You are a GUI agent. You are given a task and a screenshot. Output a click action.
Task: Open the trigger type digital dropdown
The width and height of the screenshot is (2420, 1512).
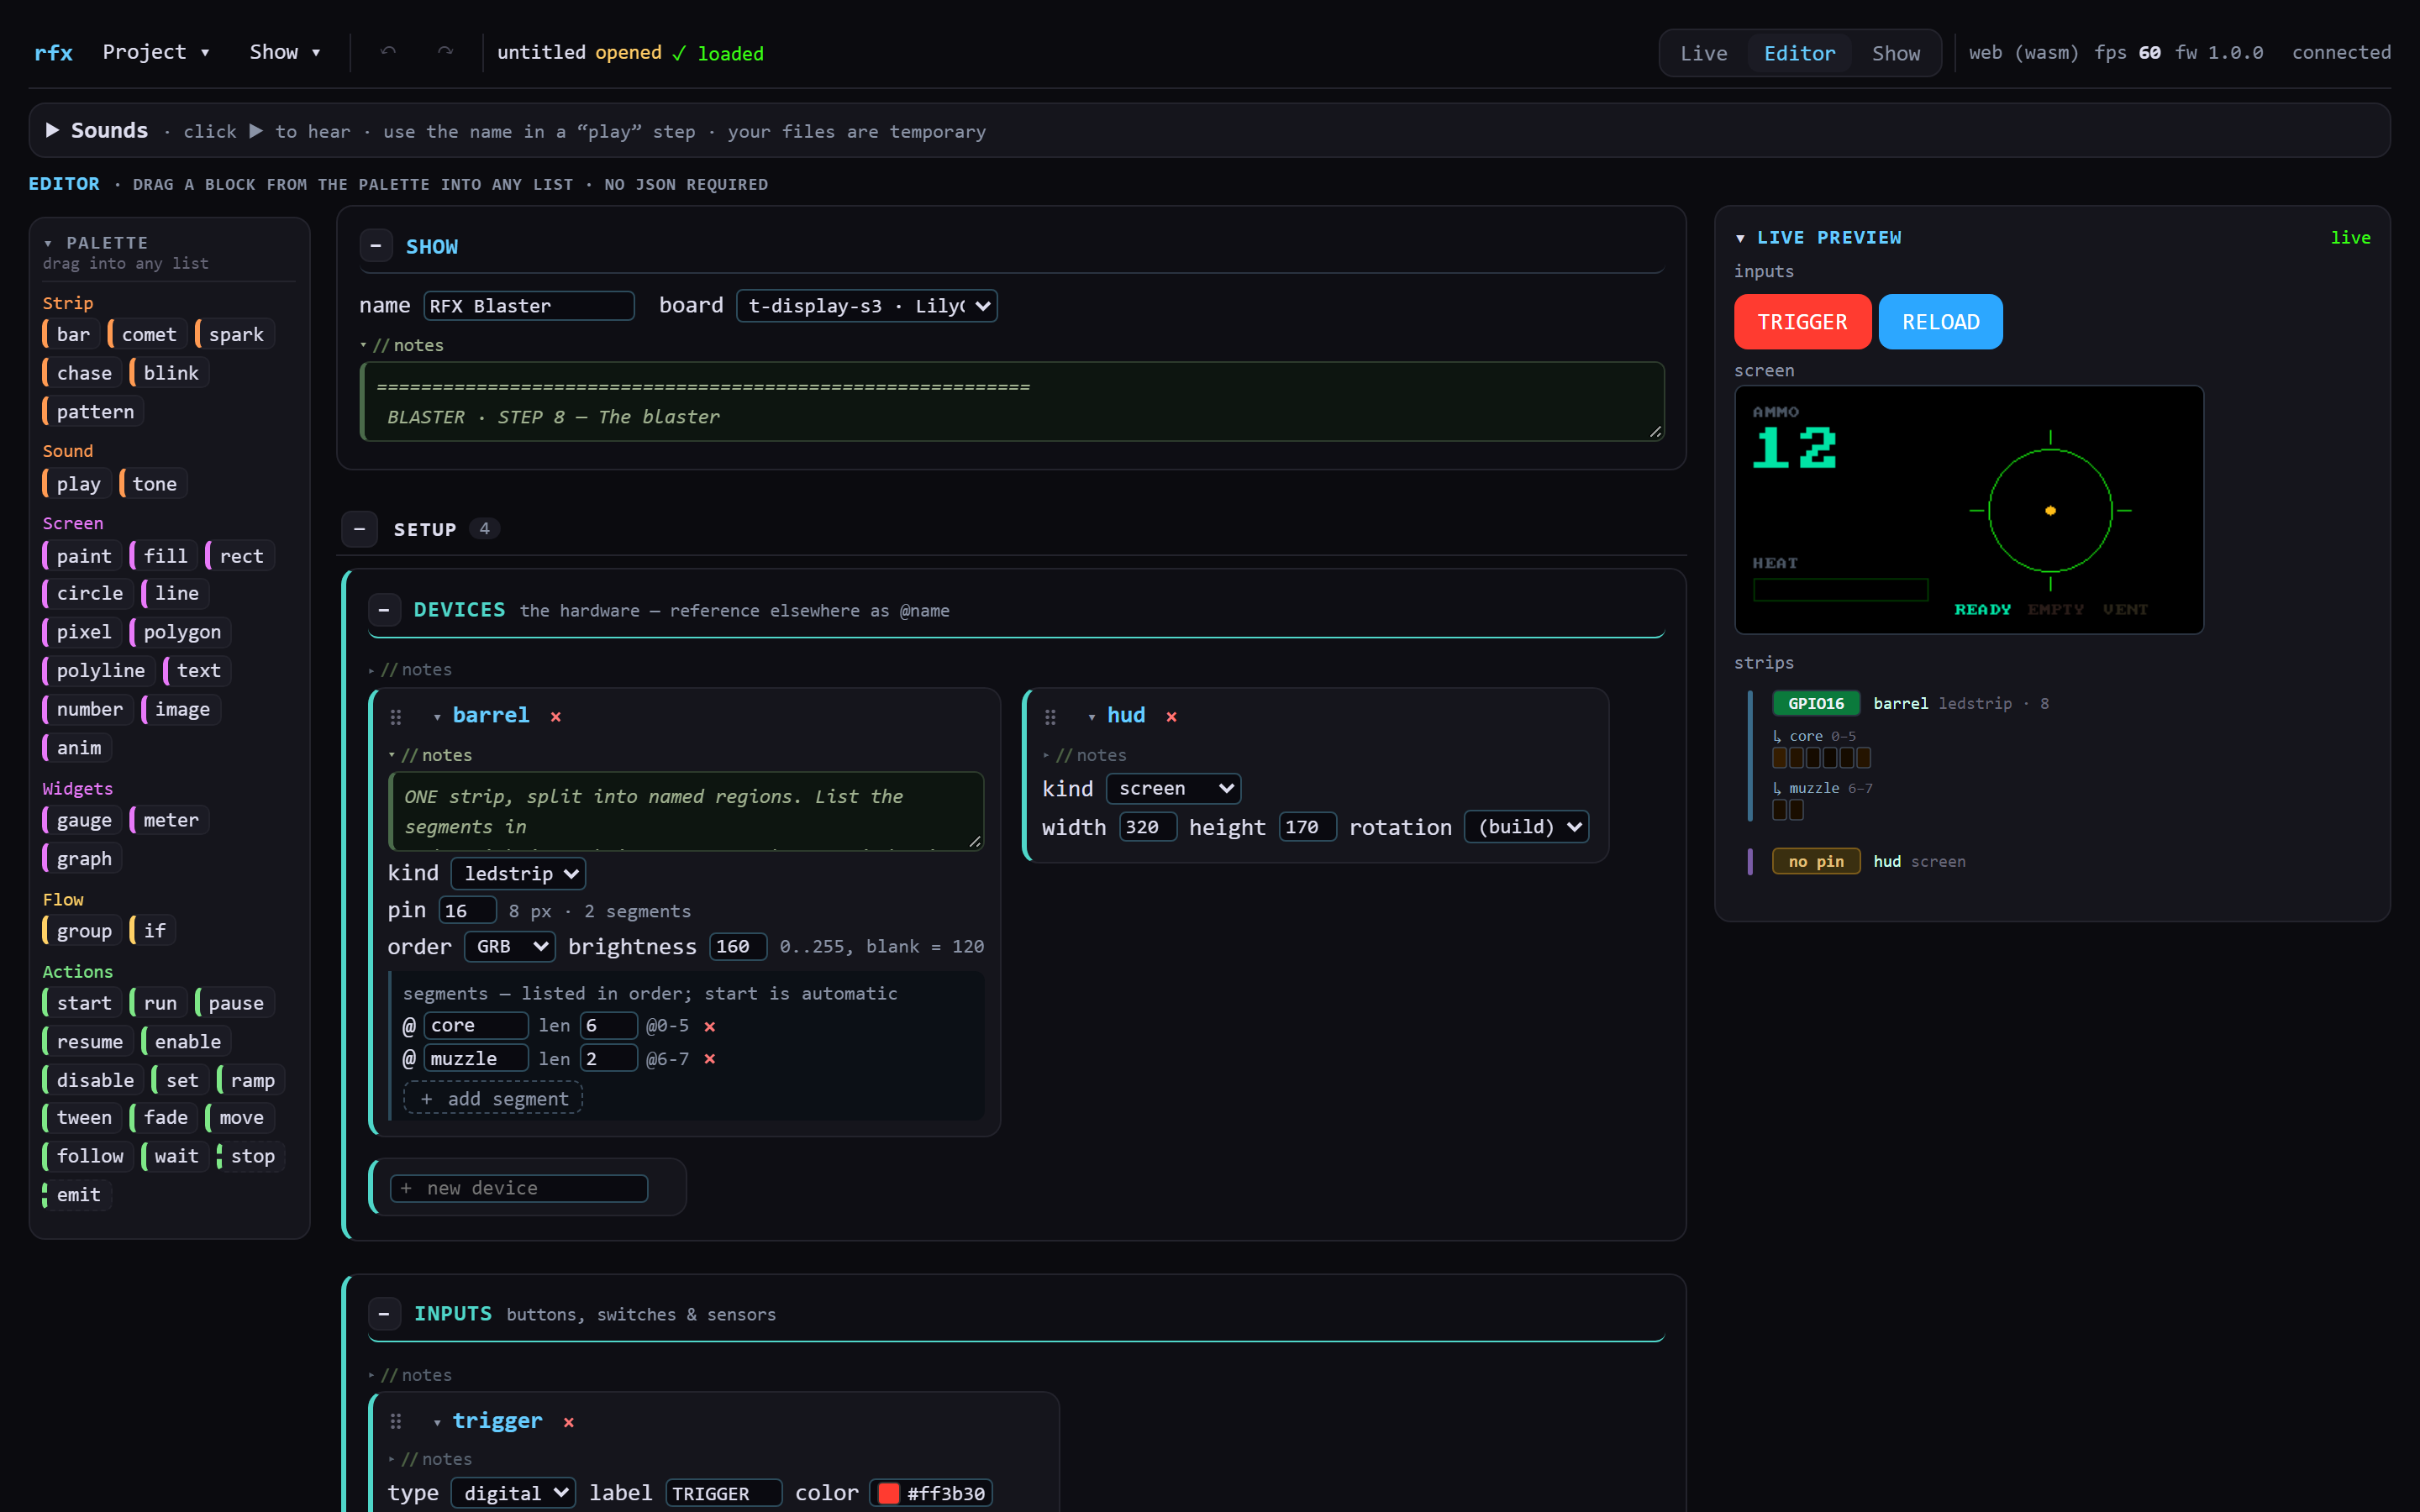click(x=513, y=1493)
